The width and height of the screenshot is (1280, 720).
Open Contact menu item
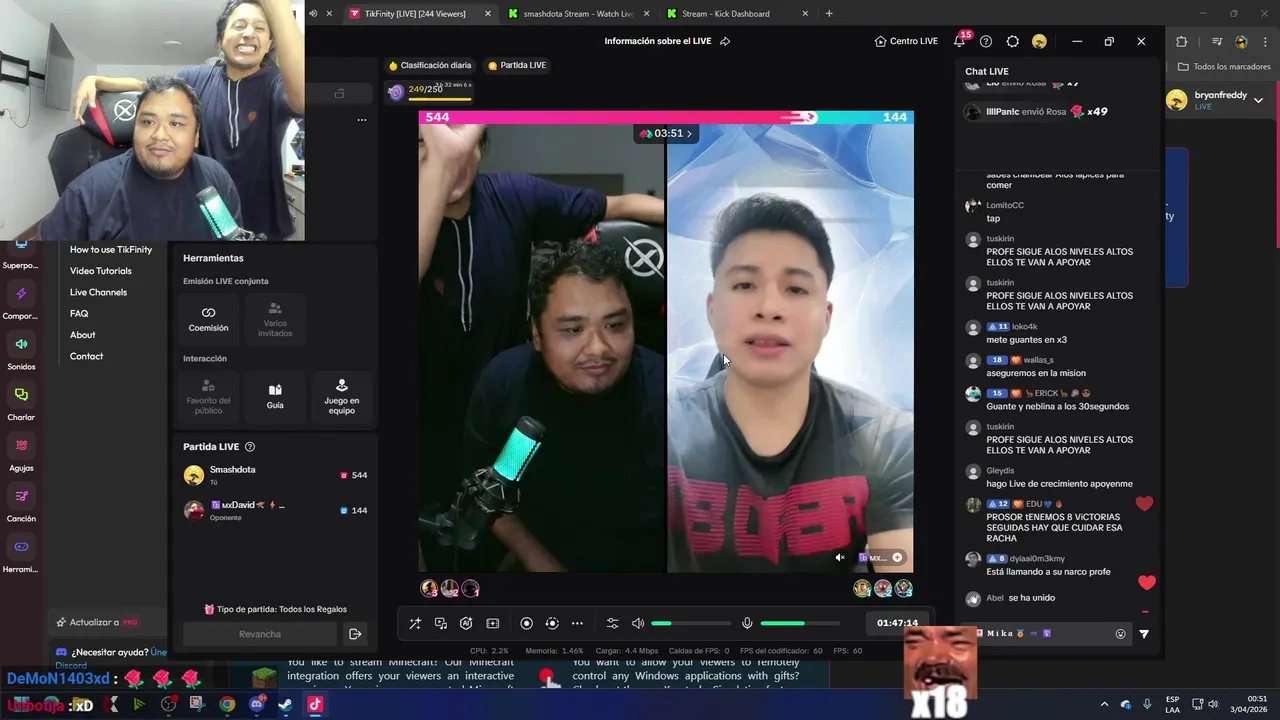point(86,356)
